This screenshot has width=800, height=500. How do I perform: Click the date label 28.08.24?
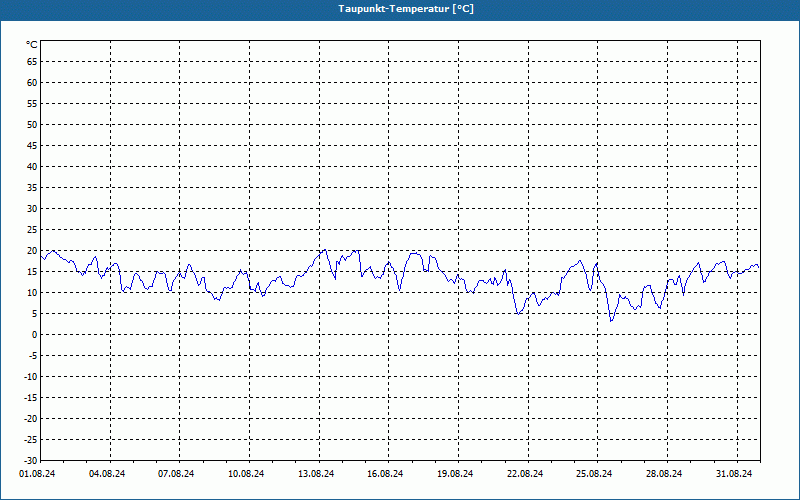pos(664,474)
